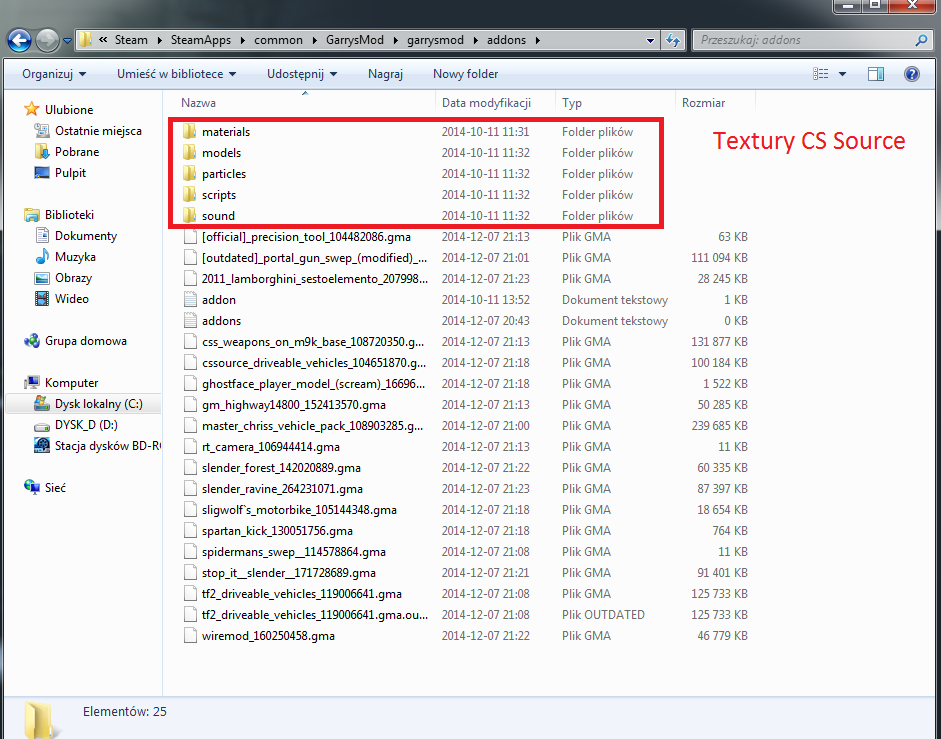Create a new folder with Nowy folder
This screenshot has height=739, width=941.
466,74
